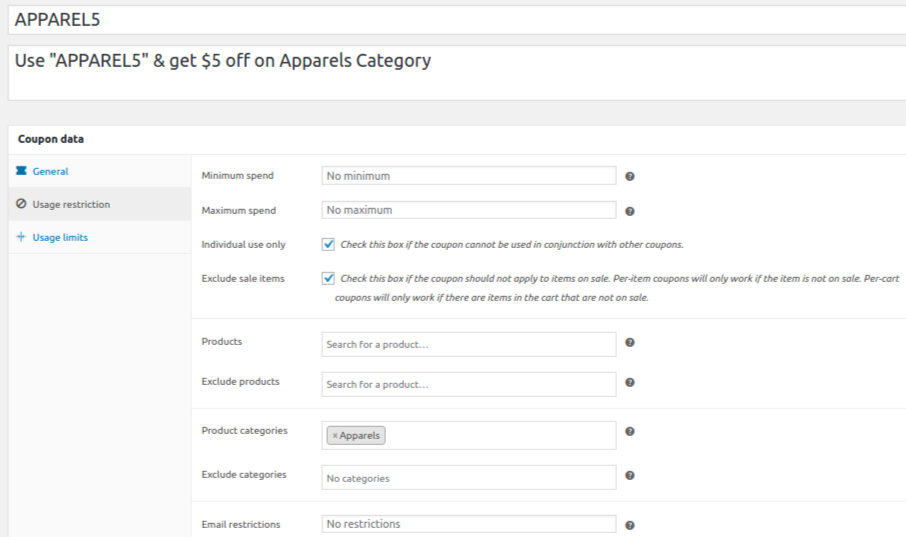
Task: Click help icon next to Exclude products
Action: tap(630, 382)
